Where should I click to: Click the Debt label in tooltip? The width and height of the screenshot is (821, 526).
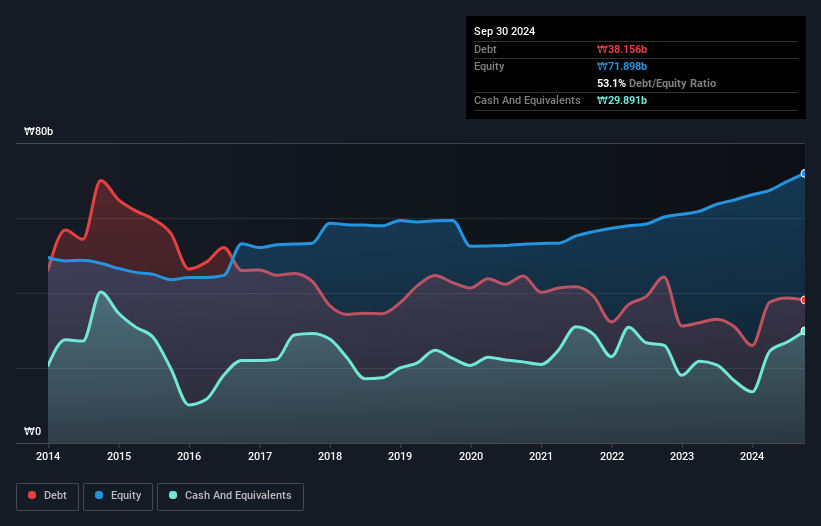485,49
